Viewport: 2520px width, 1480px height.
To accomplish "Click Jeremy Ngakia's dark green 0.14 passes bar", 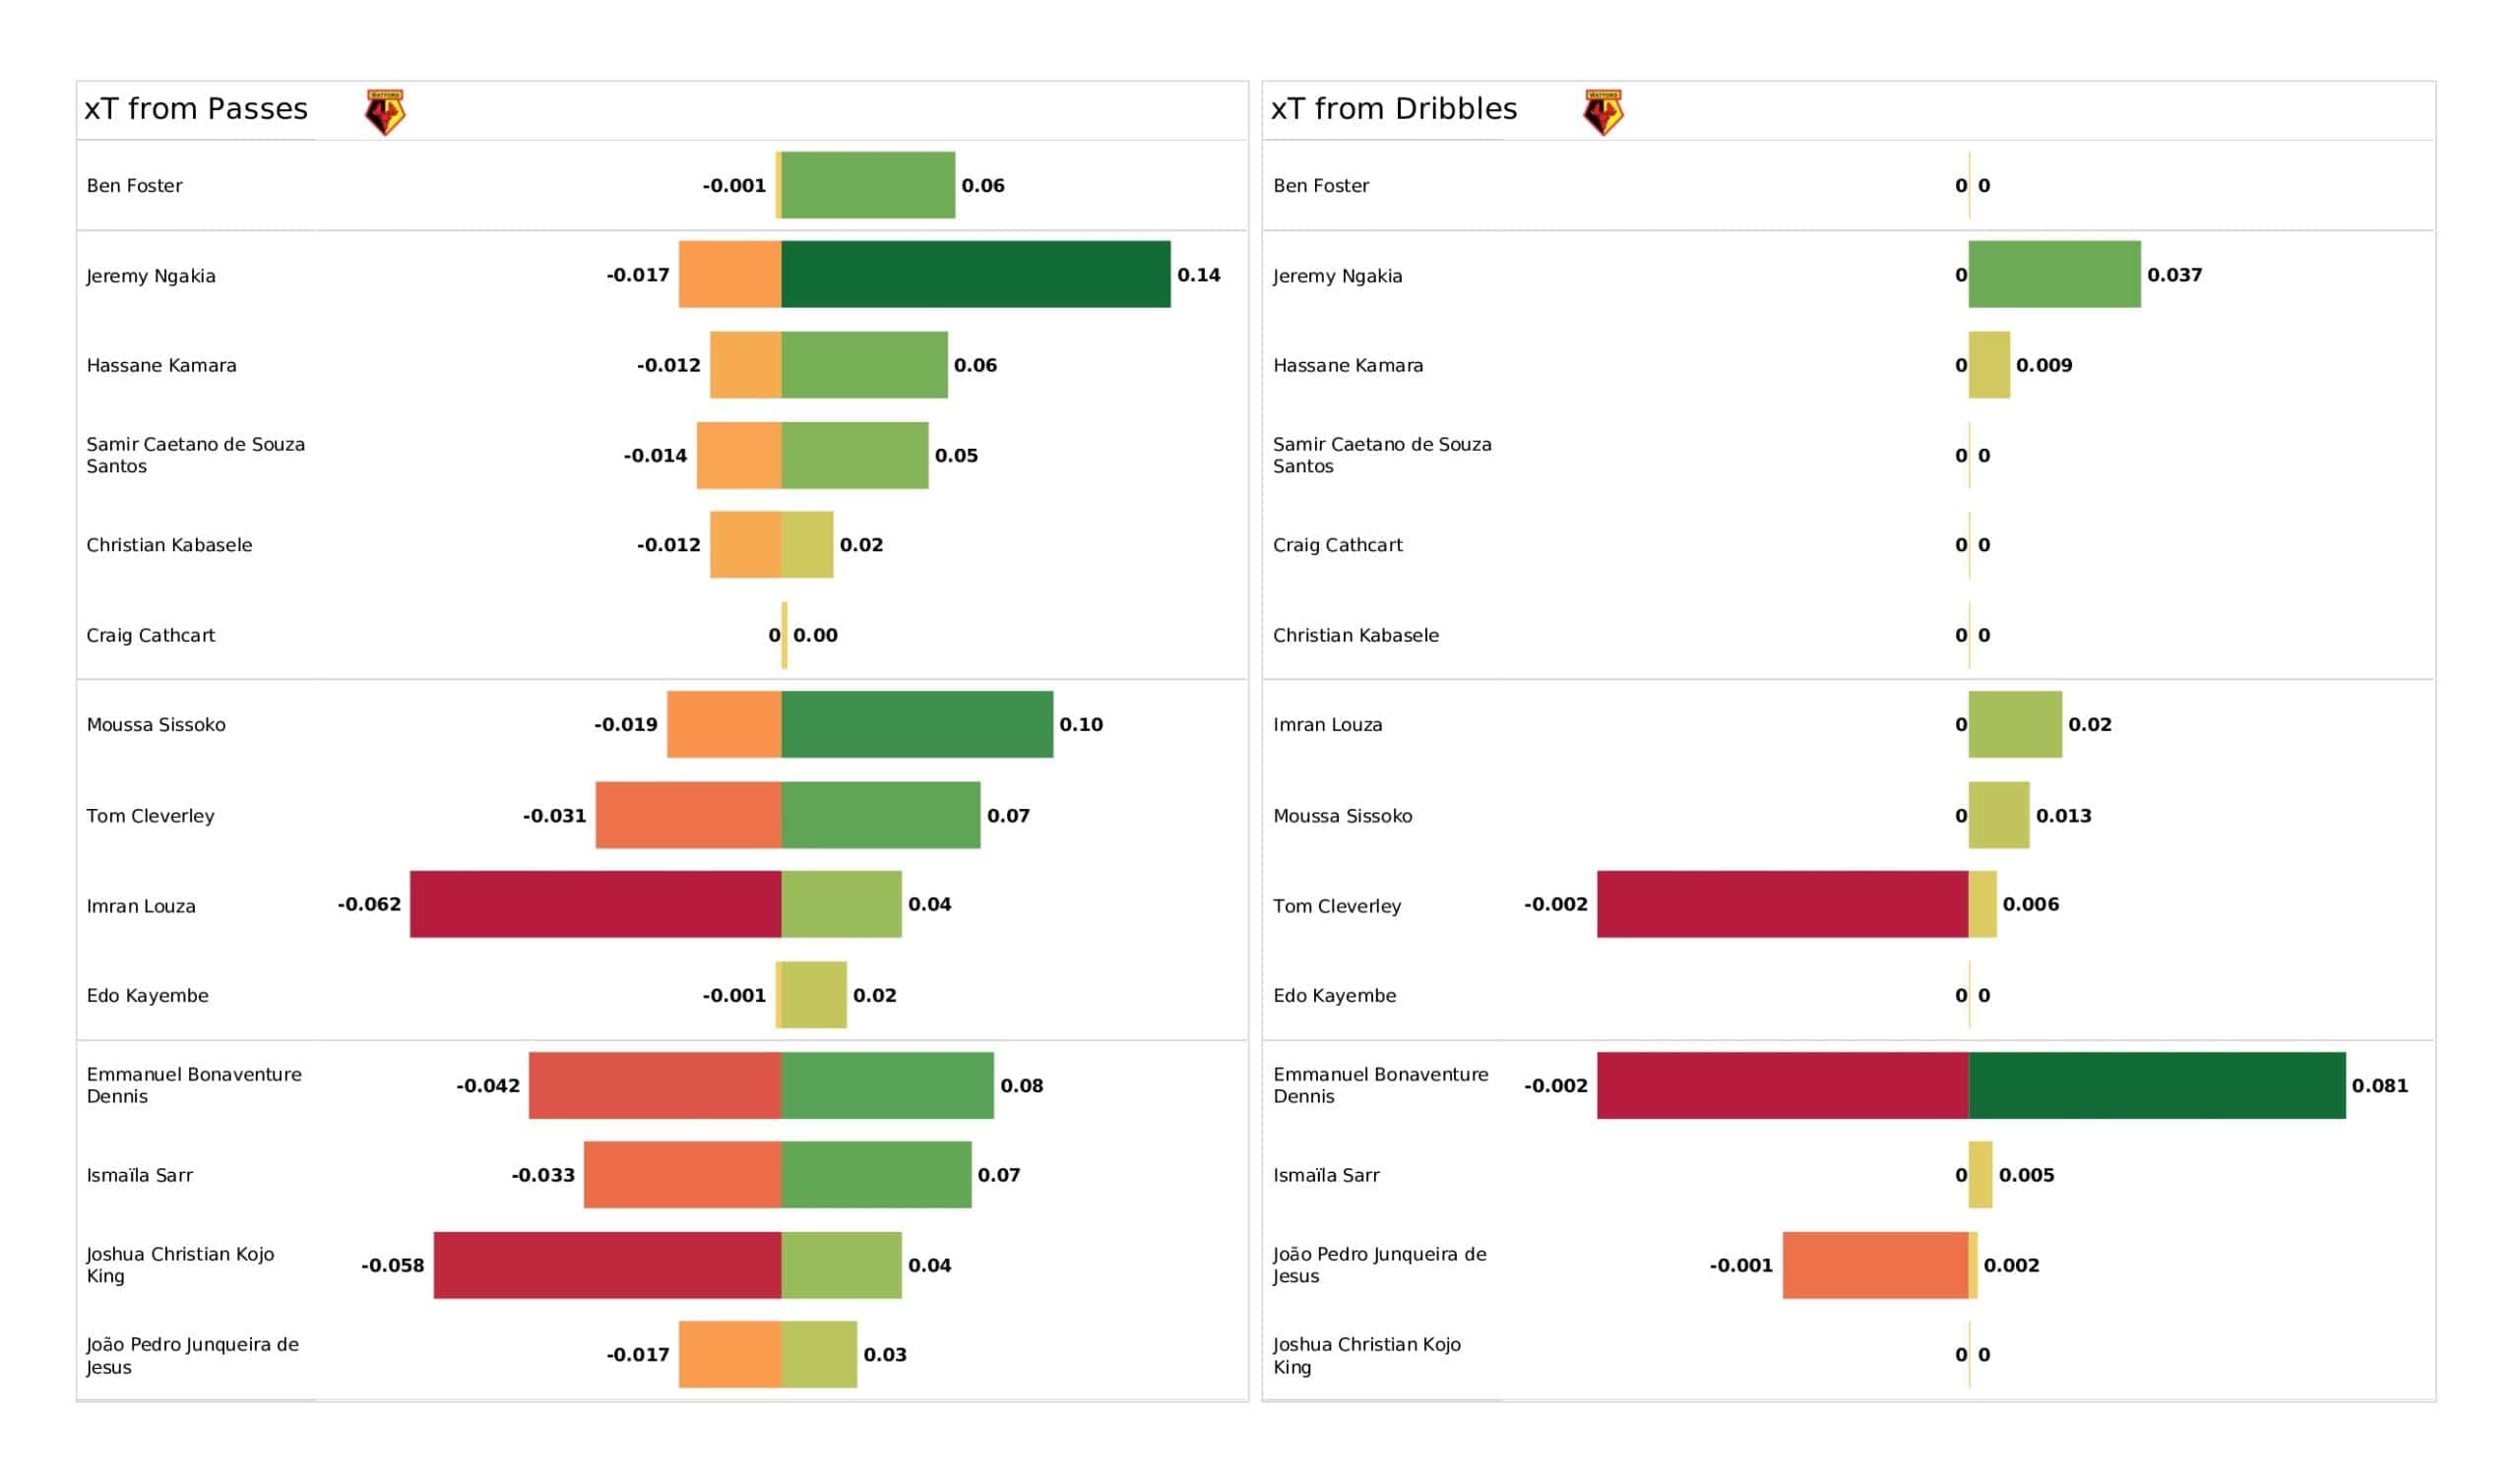I will pos(975,274).
